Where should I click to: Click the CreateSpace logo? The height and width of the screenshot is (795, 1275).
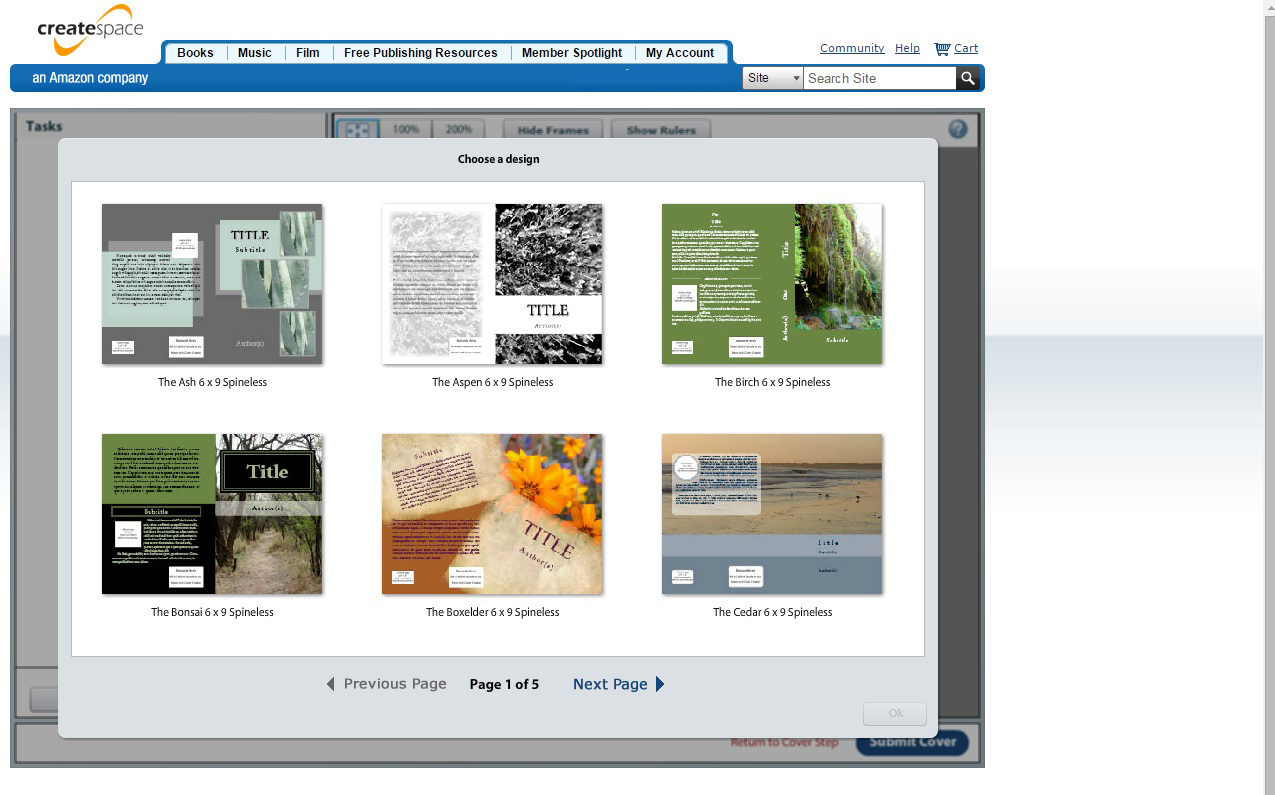[90, 32]
